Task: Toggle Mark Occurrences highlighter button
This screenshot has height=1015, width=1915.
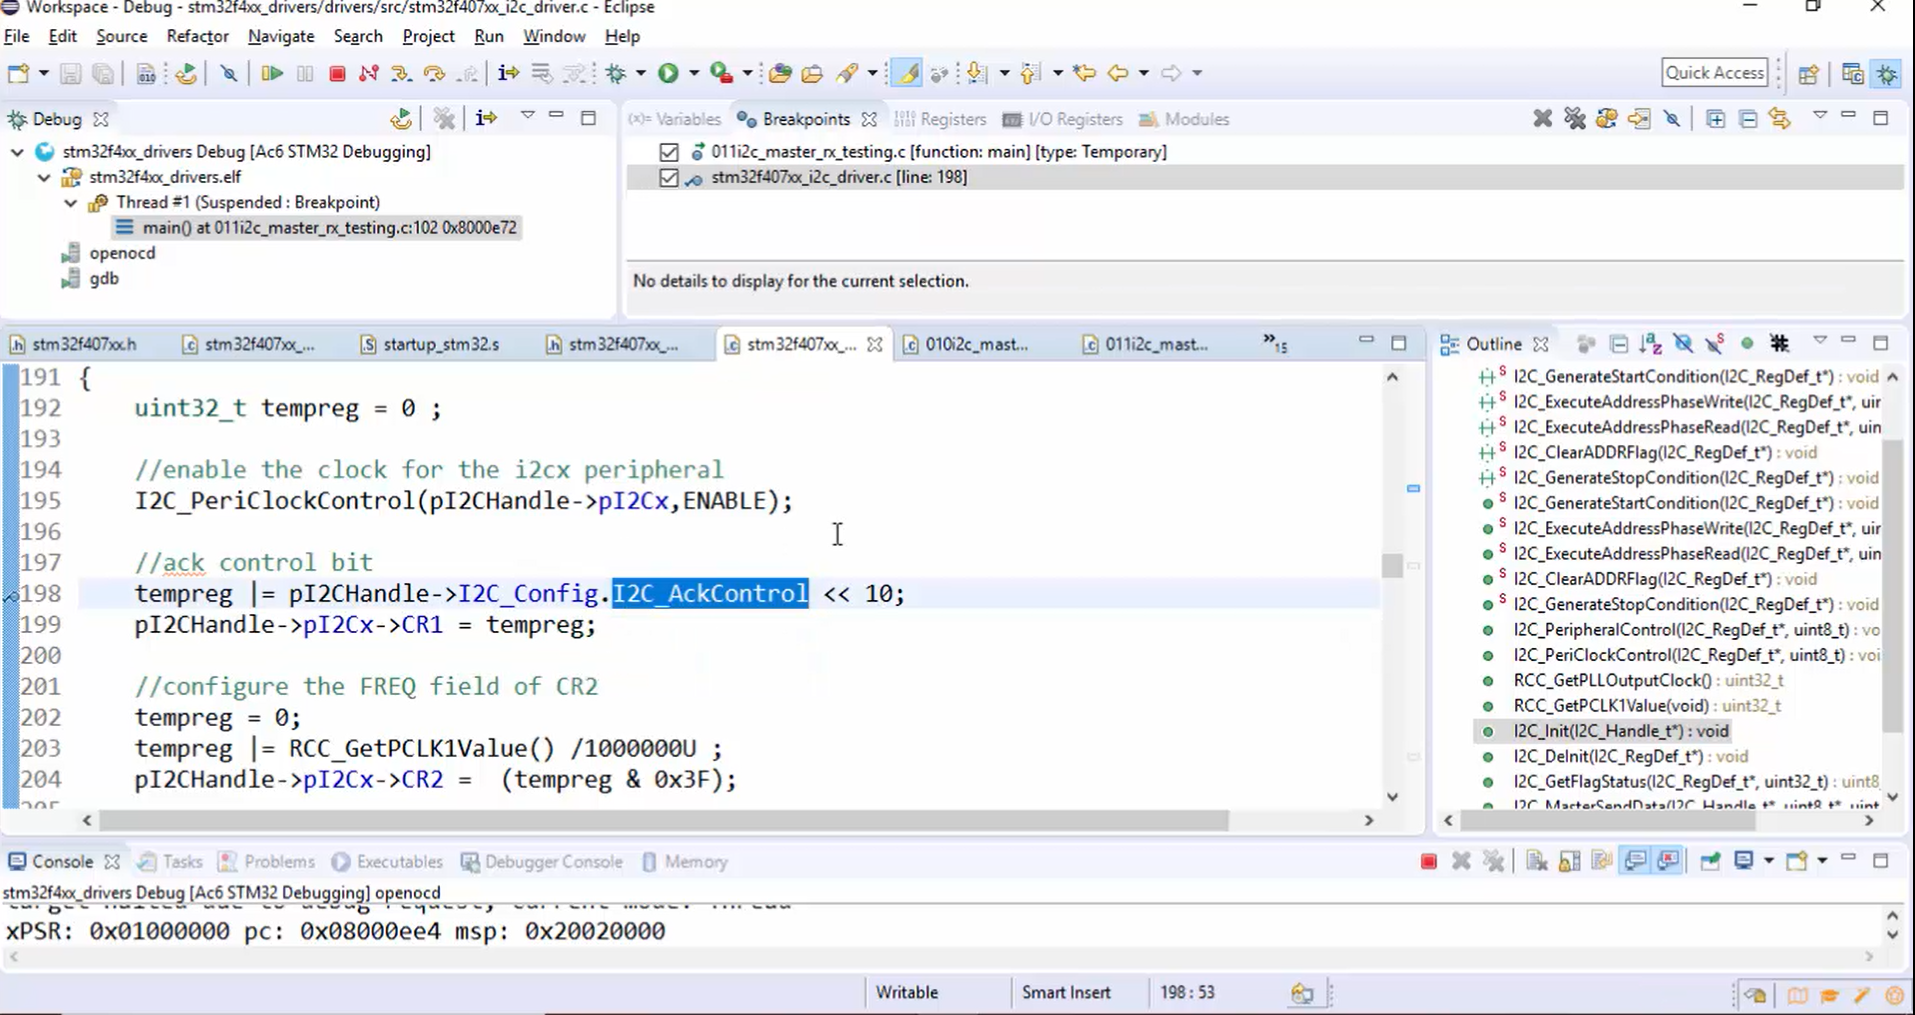Action: point(907,73)
